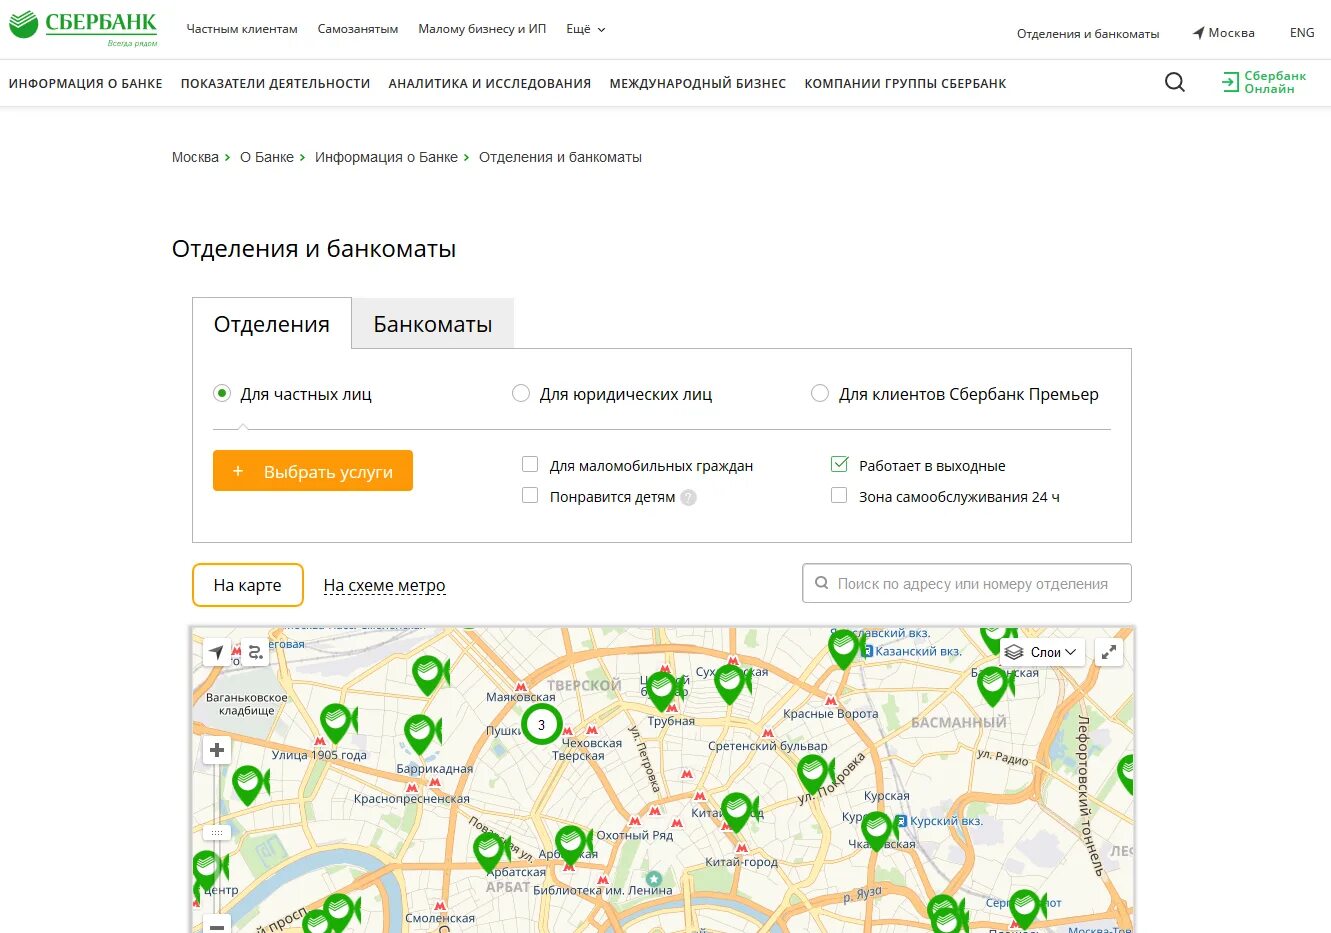Viewport: 1331px width, 933px height.
Task: Click the branch marker above Охотный Ряд
Action: [572, 846]
